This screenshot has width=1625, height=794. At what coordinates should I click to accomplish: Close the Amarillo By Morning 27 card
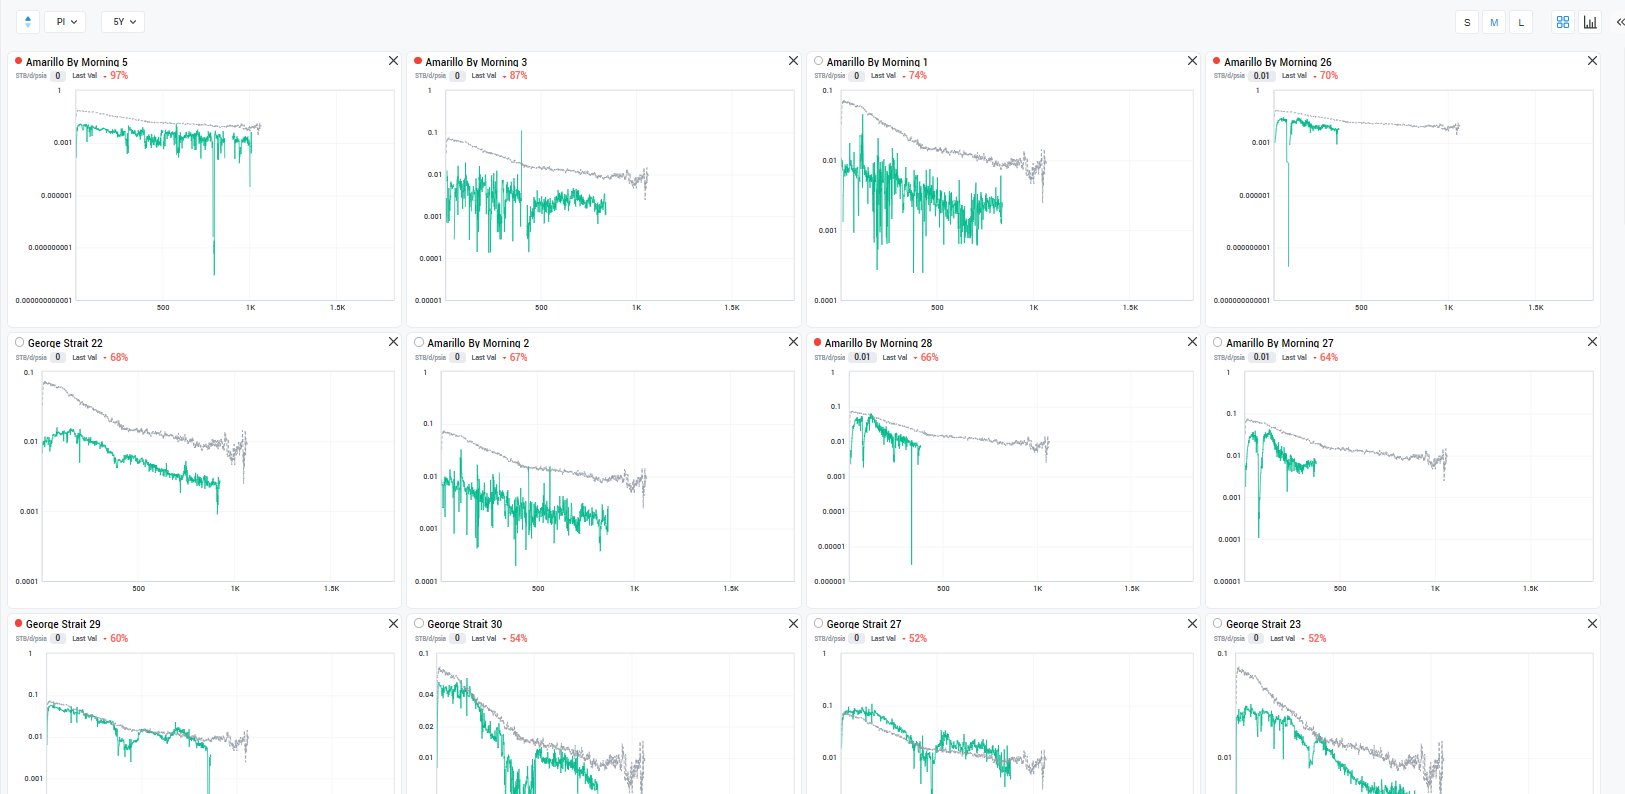tap(1592, 342)
